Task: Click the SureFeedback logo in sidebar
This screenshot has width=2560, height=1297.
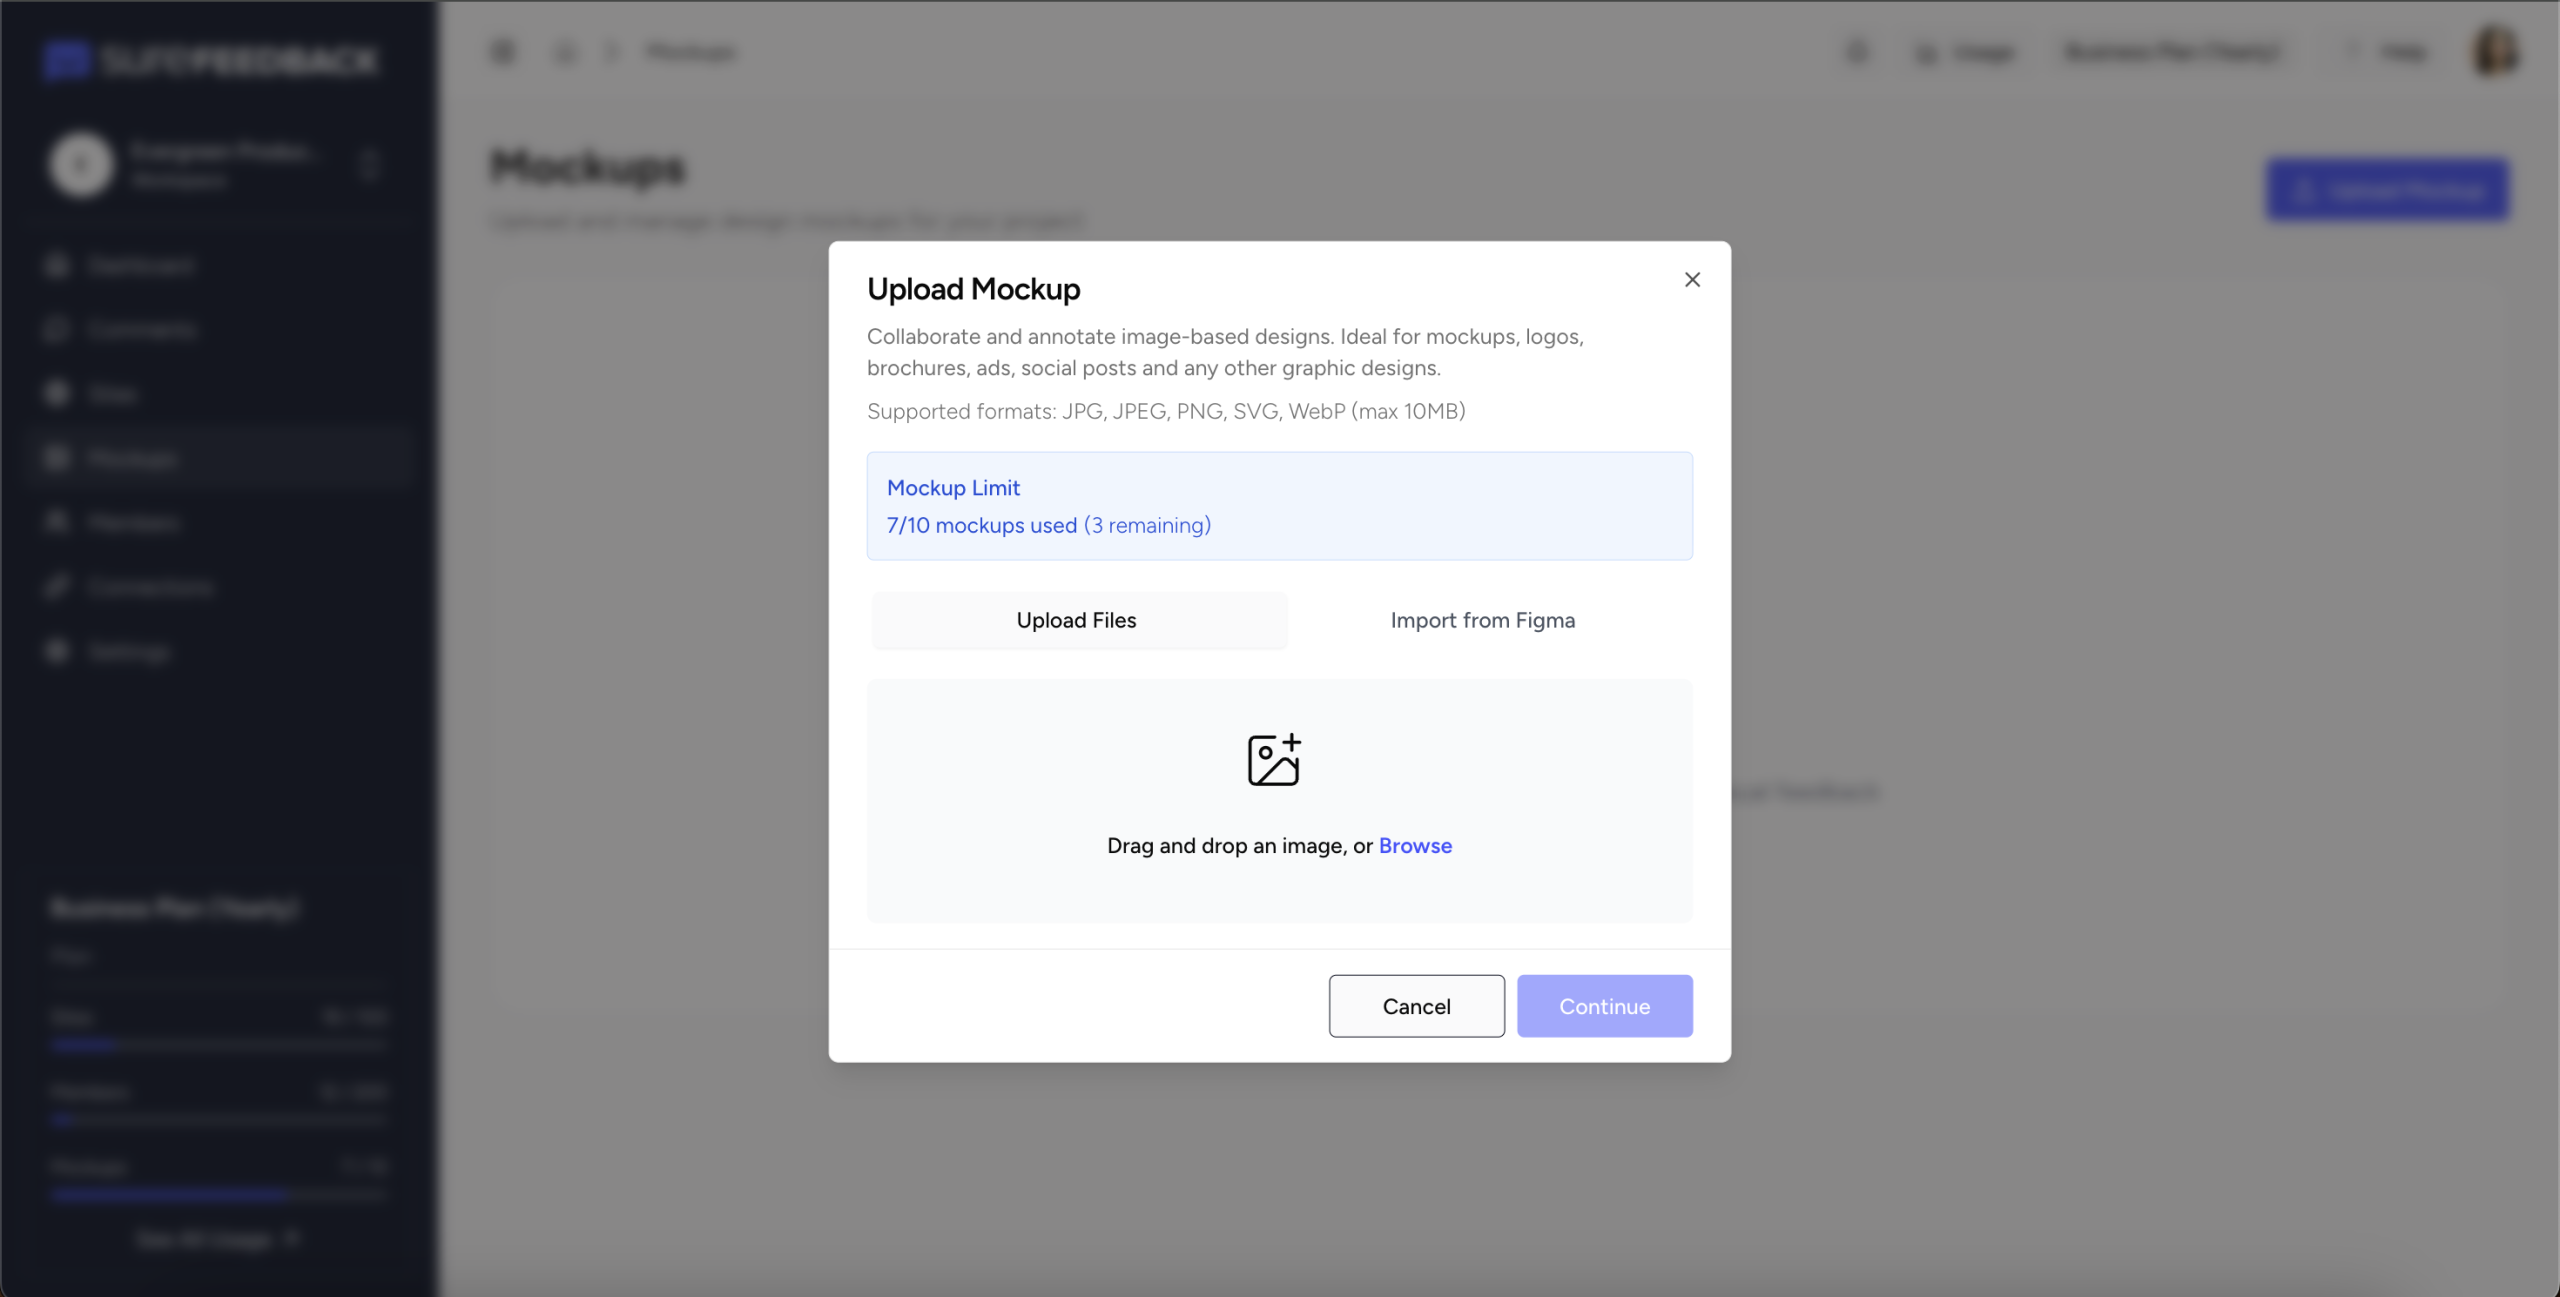Action: [x=210, y=60]
